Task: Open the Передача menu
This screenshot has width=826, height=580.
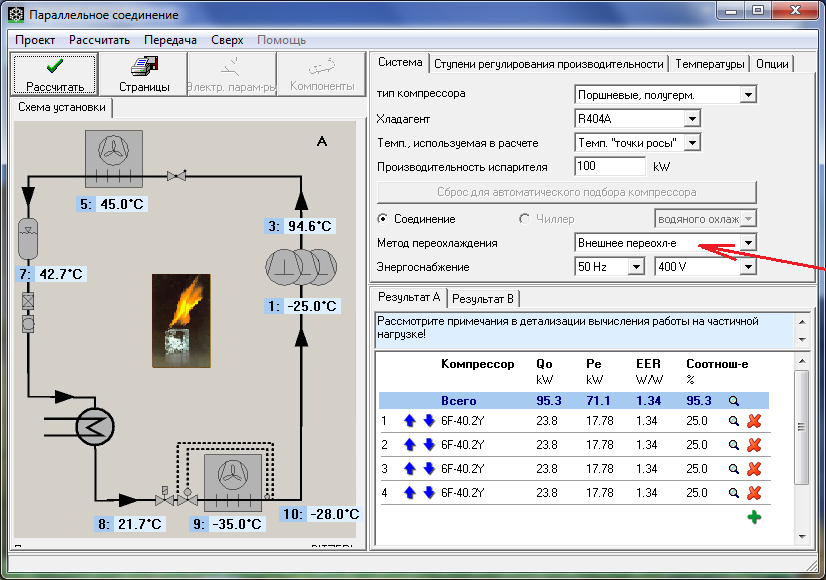Action: 170,40
